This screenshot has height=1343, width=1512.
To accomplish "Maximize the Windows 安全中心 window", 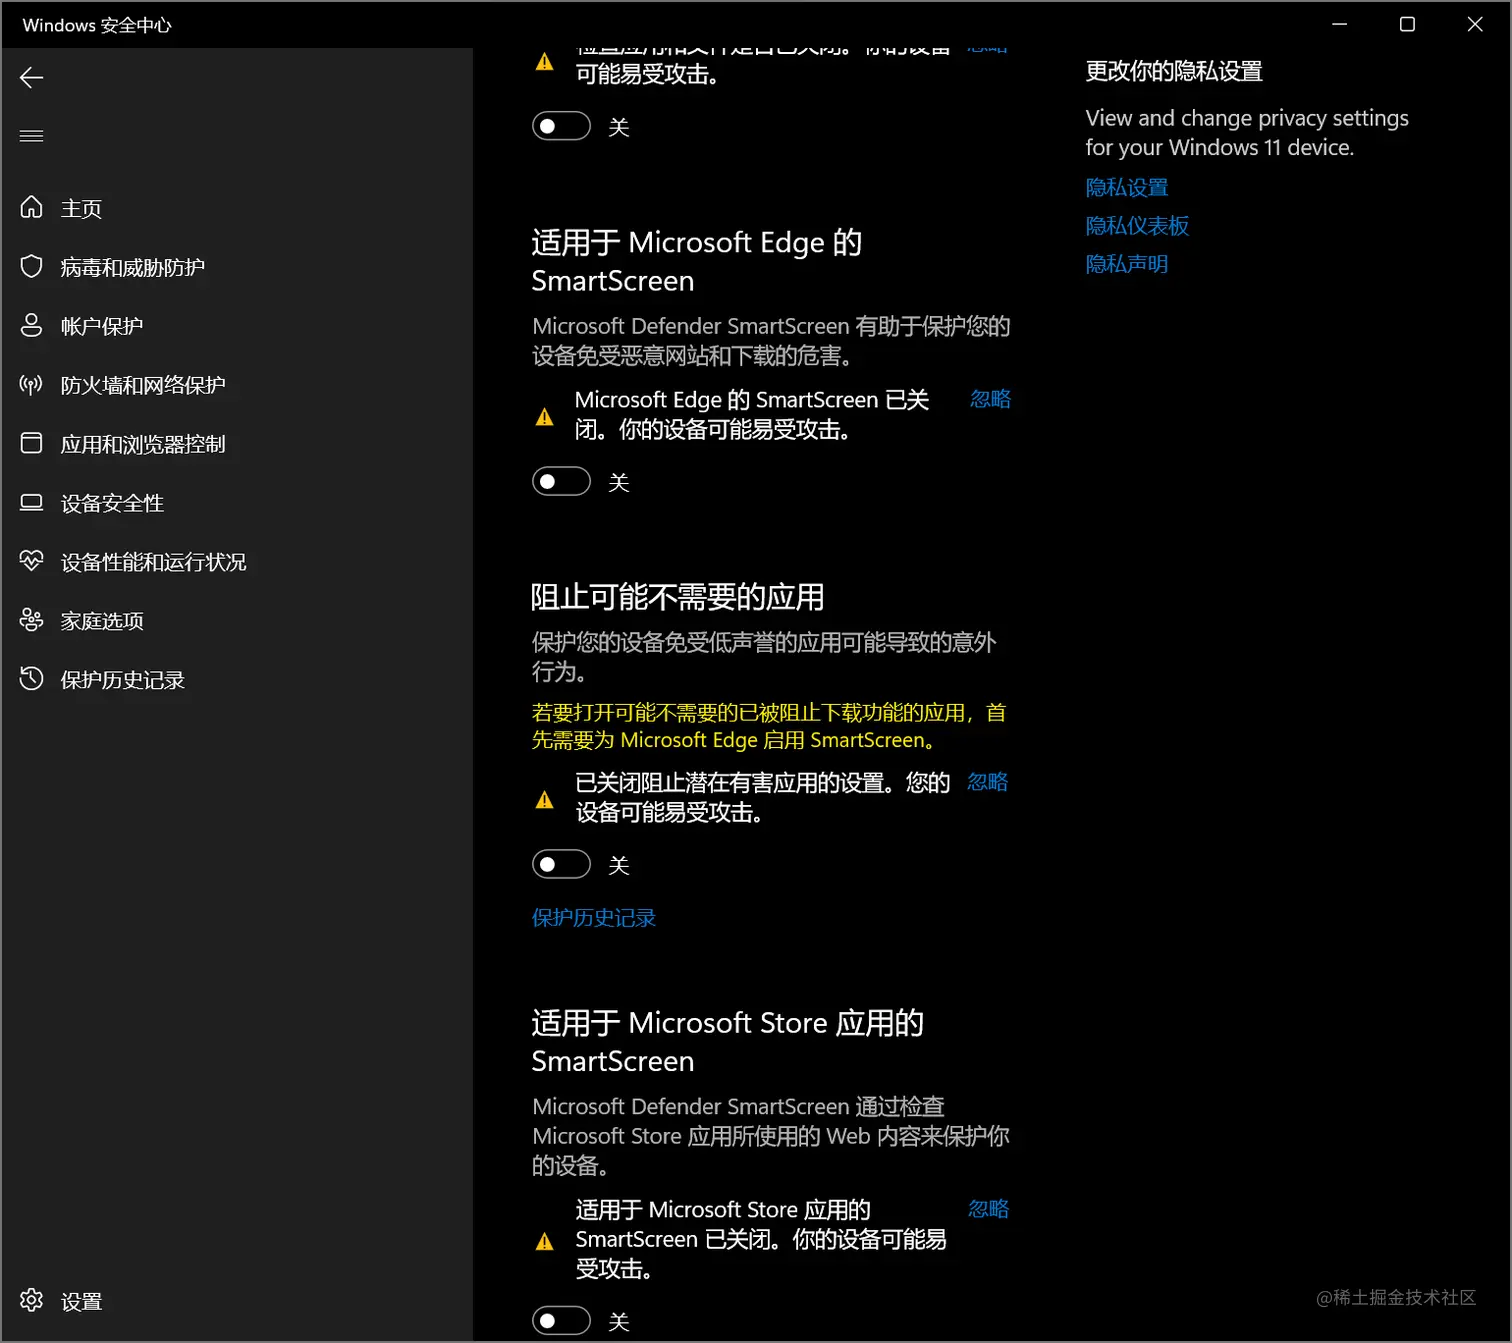I will coord(1407,24).
